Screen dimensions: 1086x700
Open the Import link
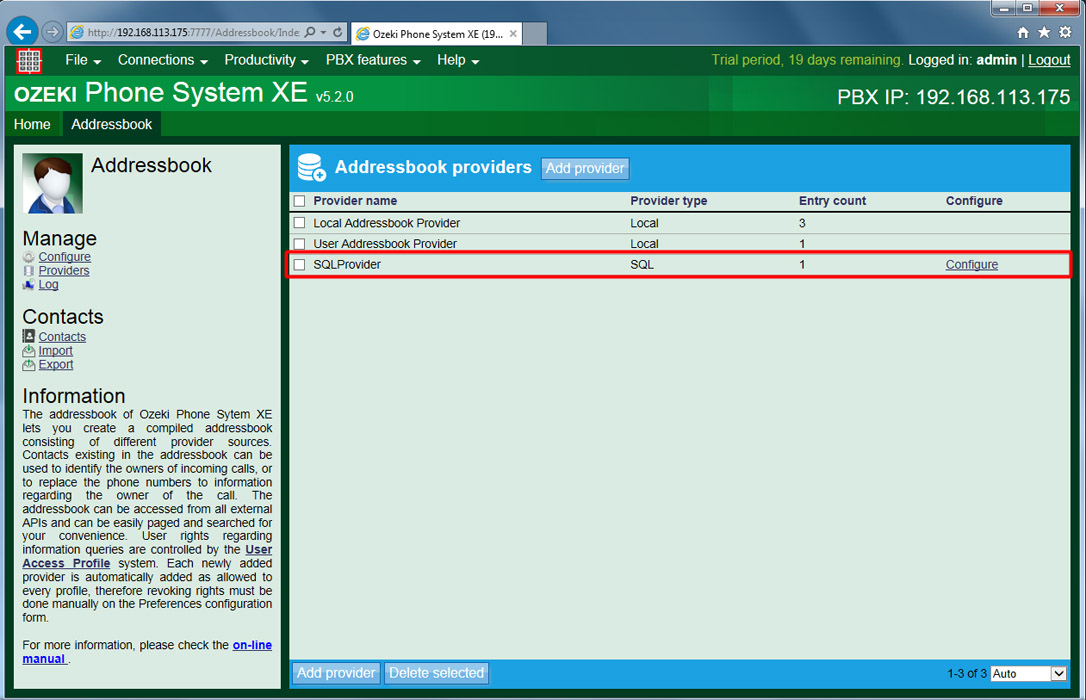(55, 350)
